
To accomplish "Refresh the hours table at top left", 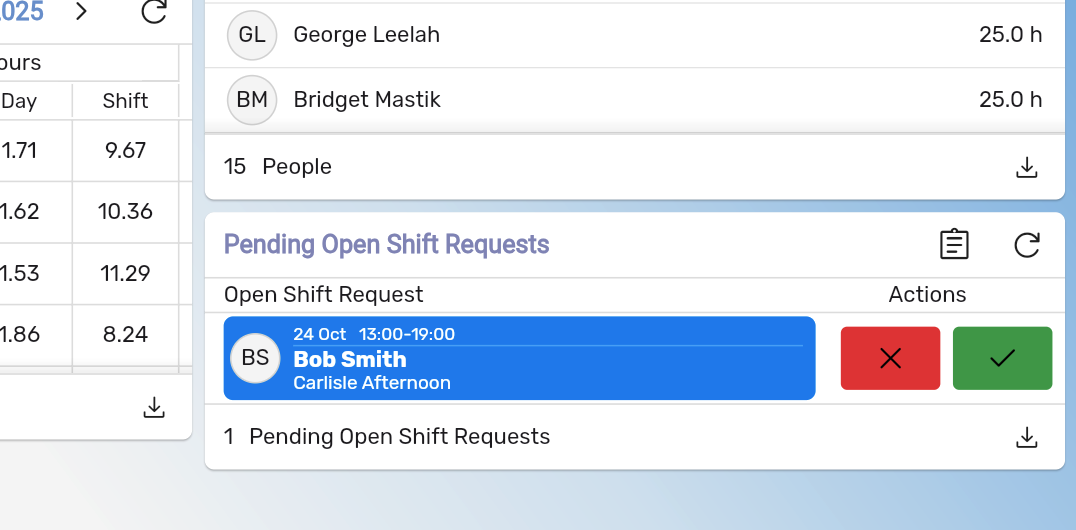I will point(154,12).
